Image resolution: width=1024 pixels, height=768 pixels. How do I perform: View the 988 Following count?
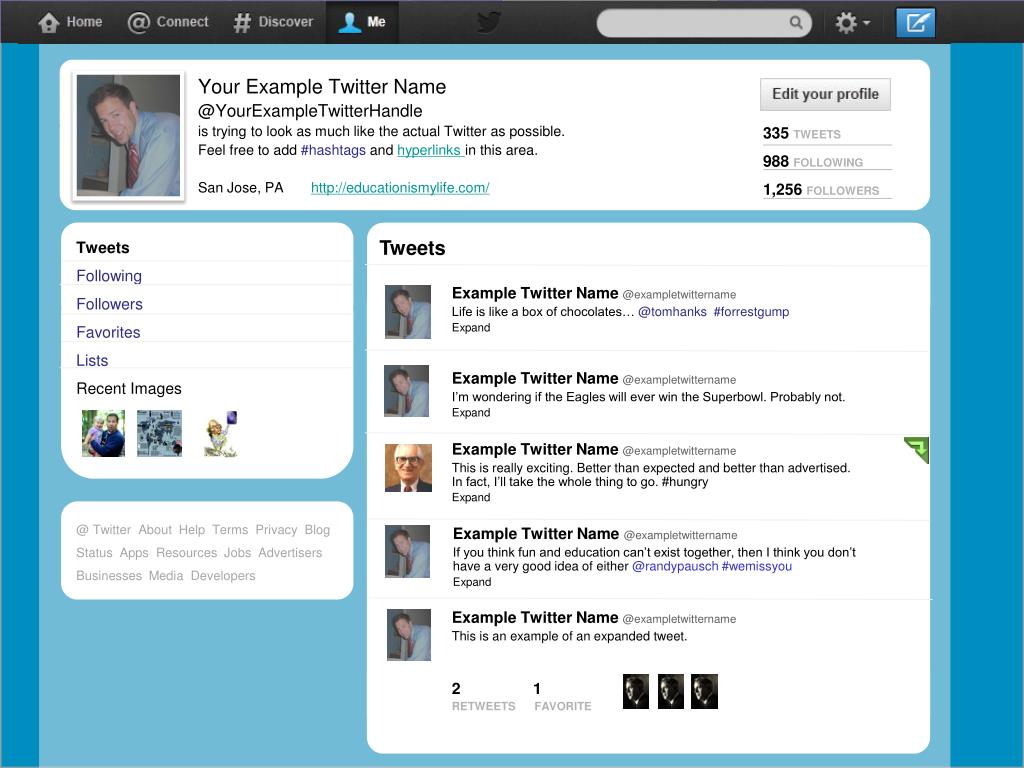813,161
